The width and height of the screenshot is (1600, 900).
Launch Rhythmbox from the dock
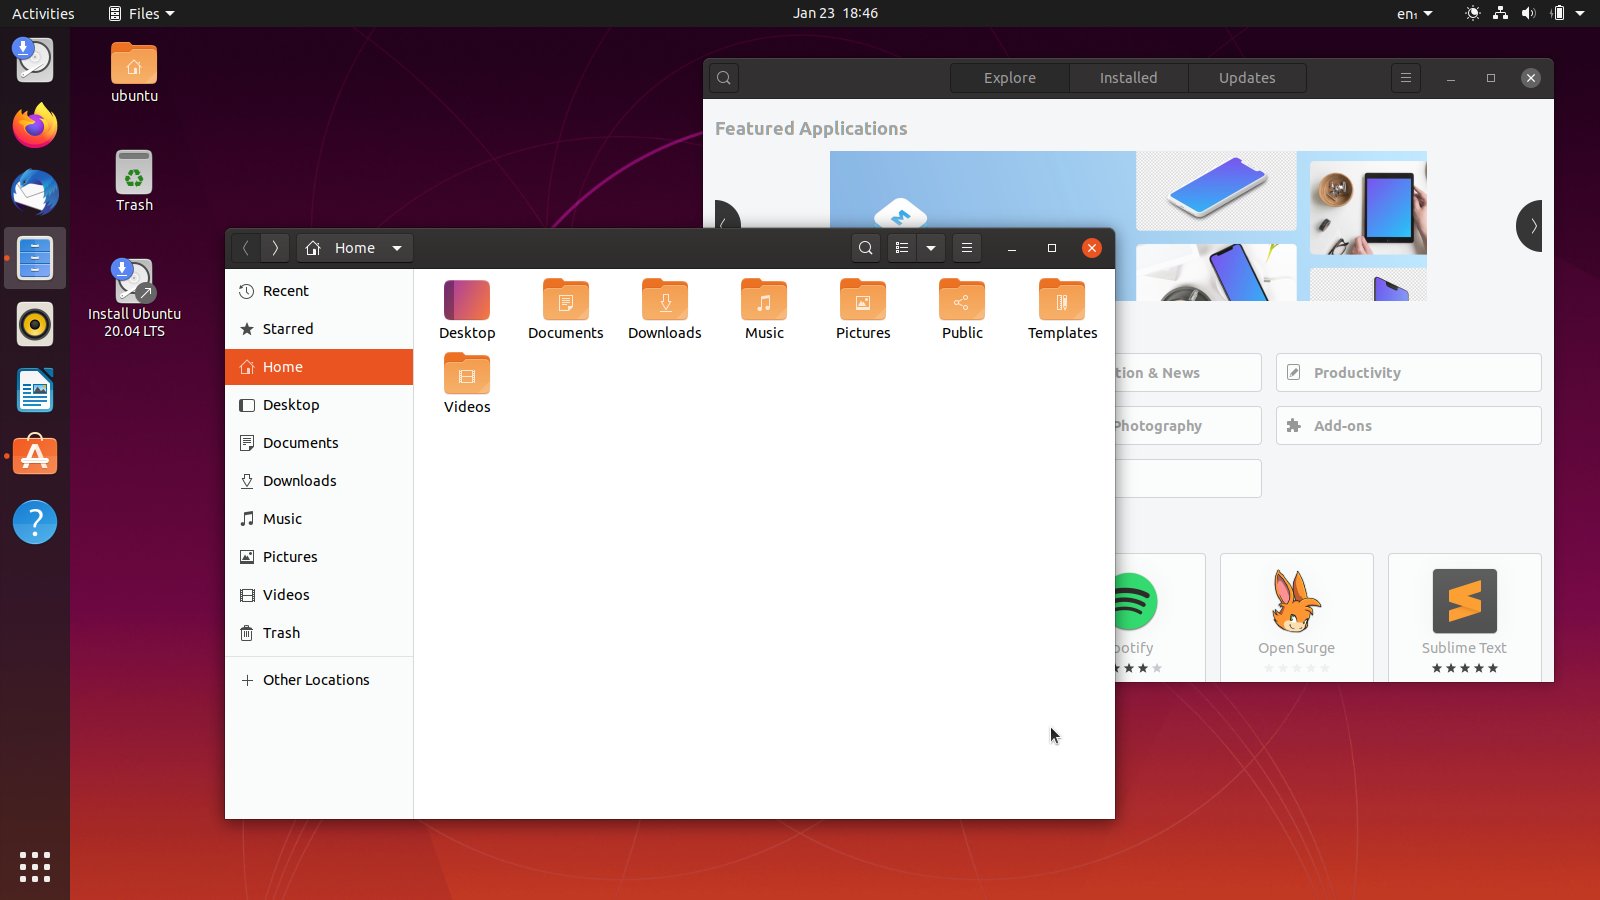(x=35, y=324)
